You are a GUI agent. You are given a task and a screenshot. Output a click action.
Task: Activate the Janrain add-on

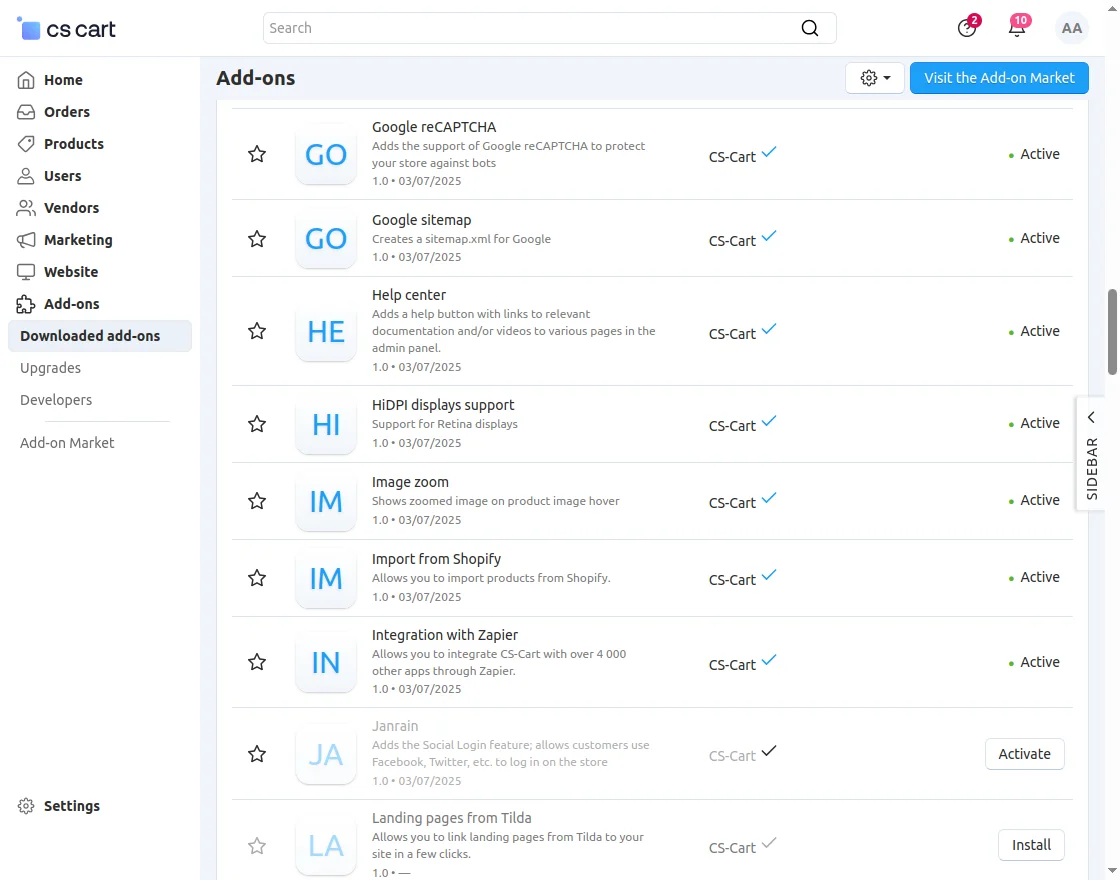(1024, 754)
